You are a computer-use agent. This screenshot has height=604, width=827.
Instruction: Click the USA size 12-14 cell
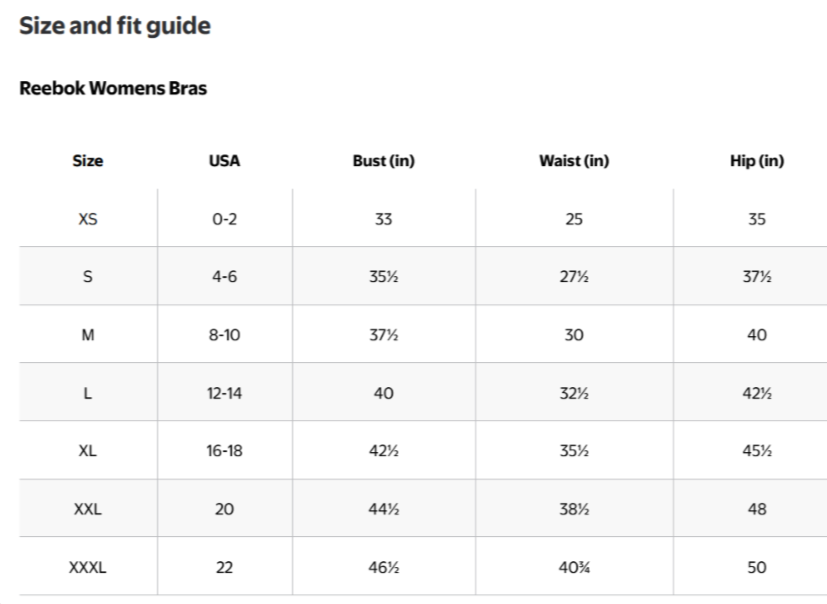tap(224, 393)
